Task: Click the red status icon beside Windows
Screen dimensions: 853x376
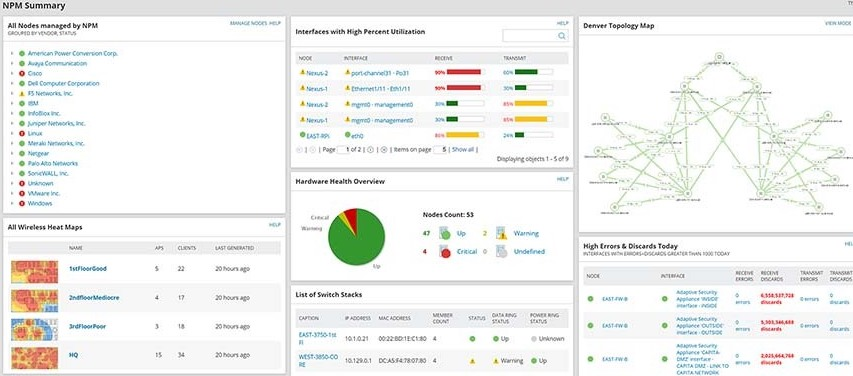Action: pyautogui.click(x=22, y=204)
